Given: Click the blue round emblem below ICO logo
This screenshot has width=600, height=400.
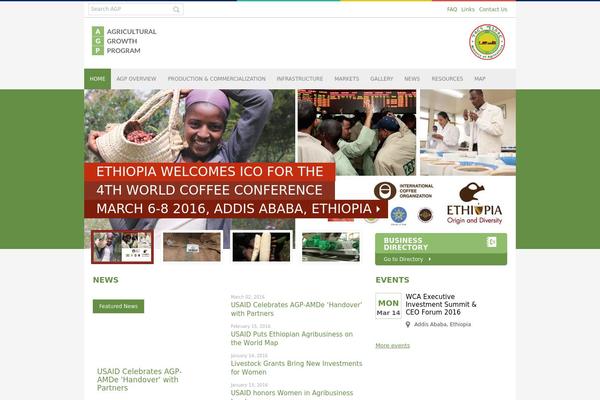Looking at the screenshot, I should tap(398, 216).
